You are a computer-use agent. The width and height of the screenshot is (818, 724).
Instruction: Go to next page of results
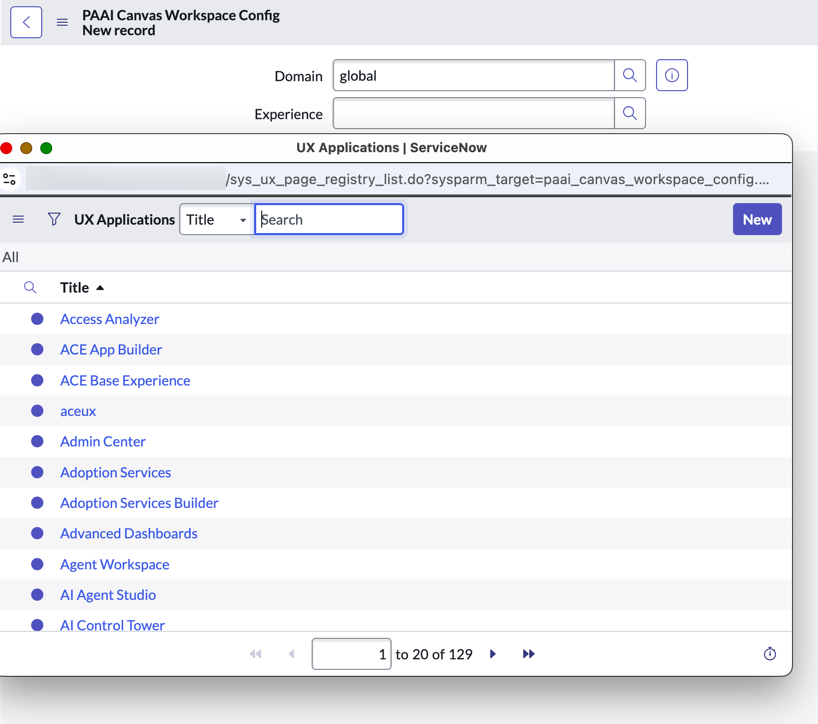tap(493, 654)
